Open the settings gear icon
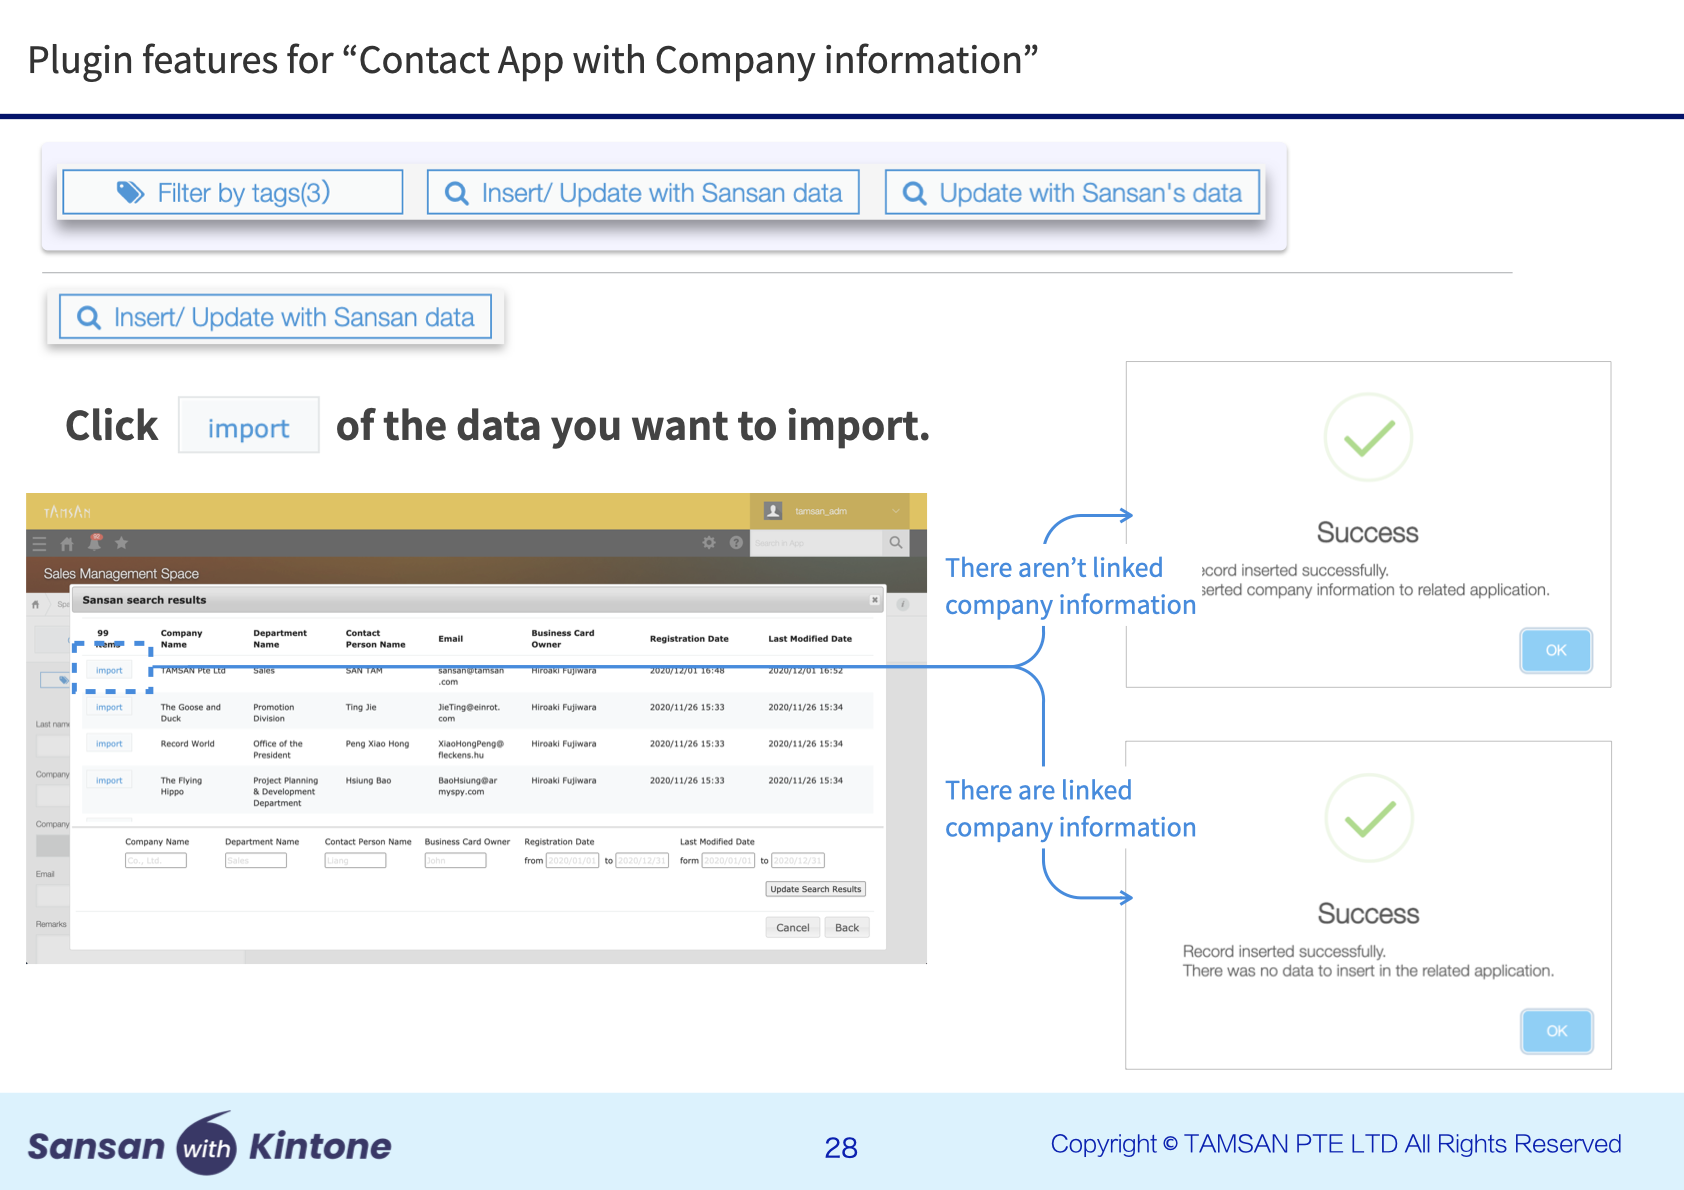This screenshot has width=1684, height=1190. coord(709,543)
